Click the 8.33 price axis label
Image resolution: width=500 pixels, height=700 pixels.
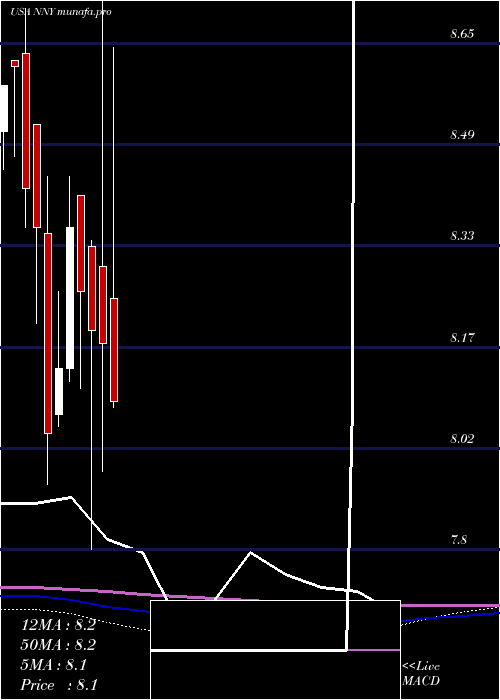tap(462, 236)
